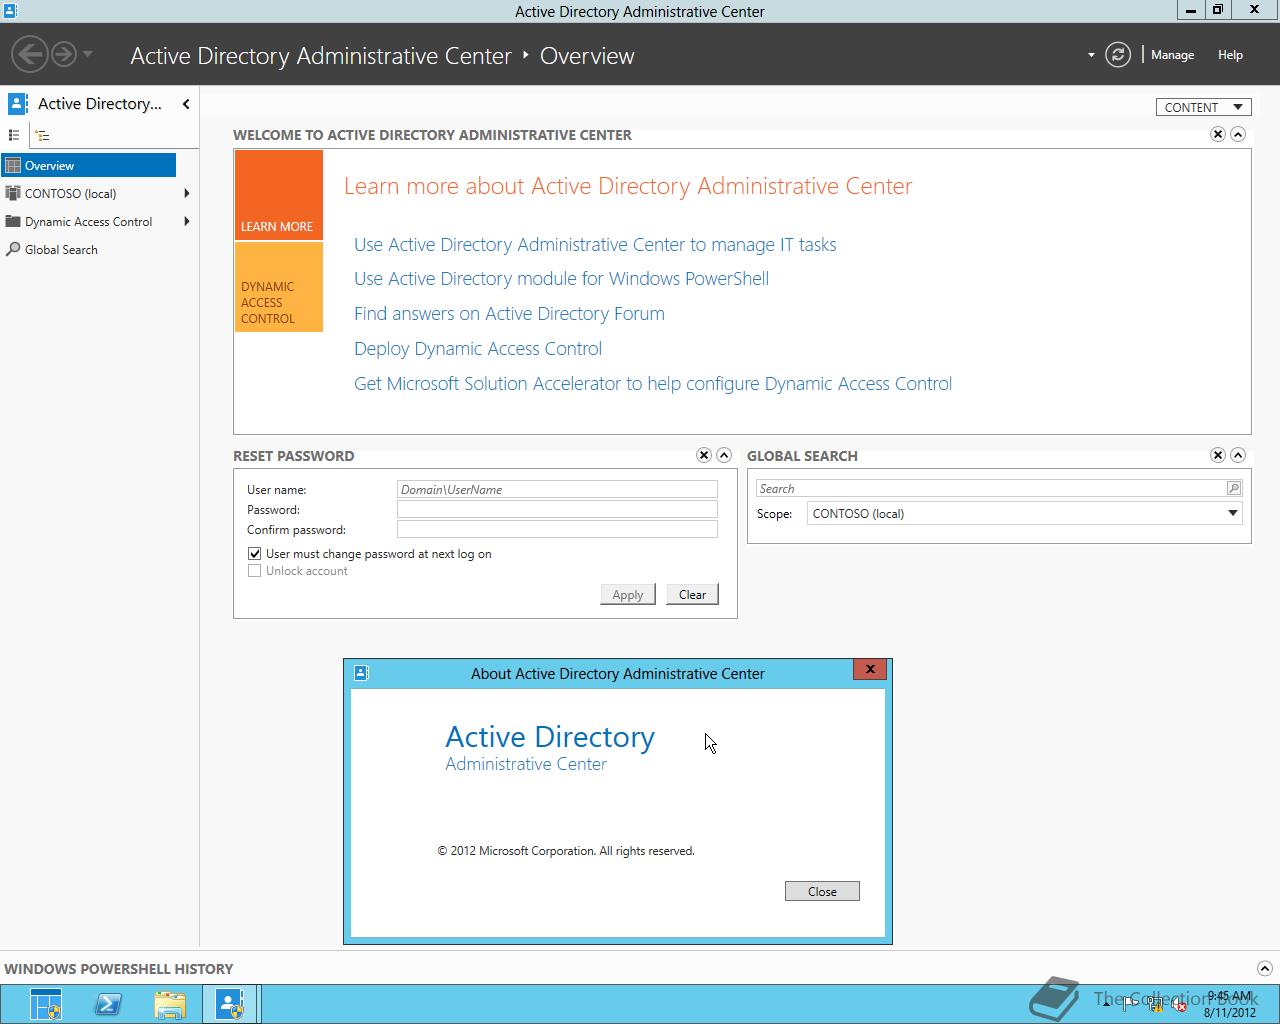Collapse the navigation pane chevron
Viewport: 1280px width, 1024px height.
[186, 104]
